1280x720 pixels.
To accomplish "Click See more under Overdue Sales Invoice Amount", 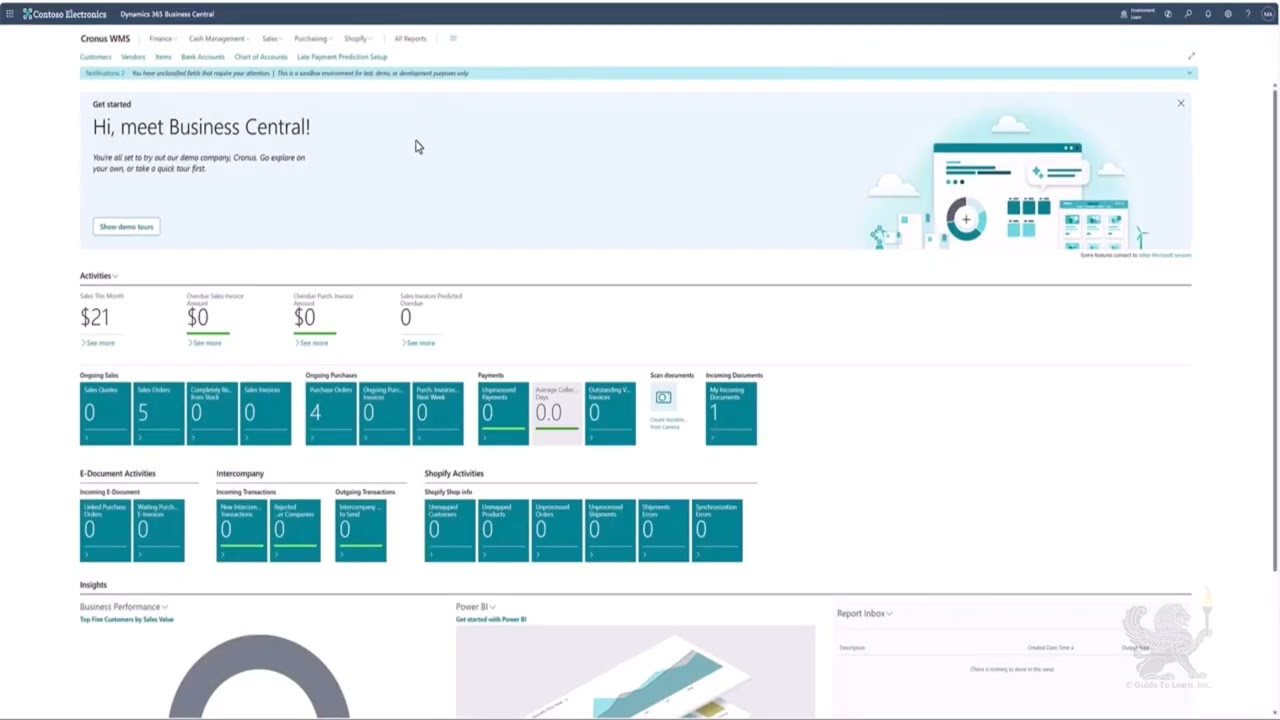I will point(205,343).
